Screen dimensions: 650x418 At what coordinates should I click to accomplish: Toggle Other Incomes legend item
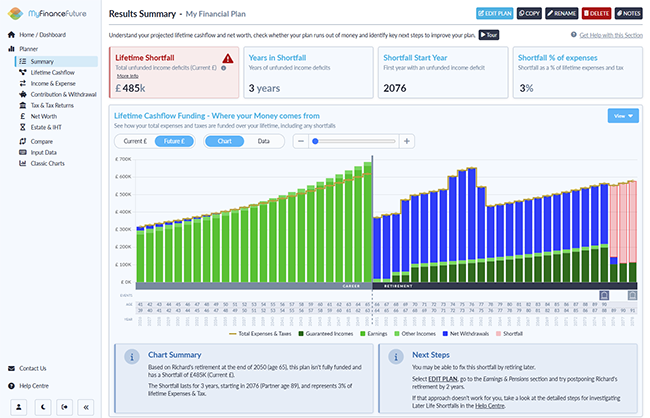coord(415,334)
